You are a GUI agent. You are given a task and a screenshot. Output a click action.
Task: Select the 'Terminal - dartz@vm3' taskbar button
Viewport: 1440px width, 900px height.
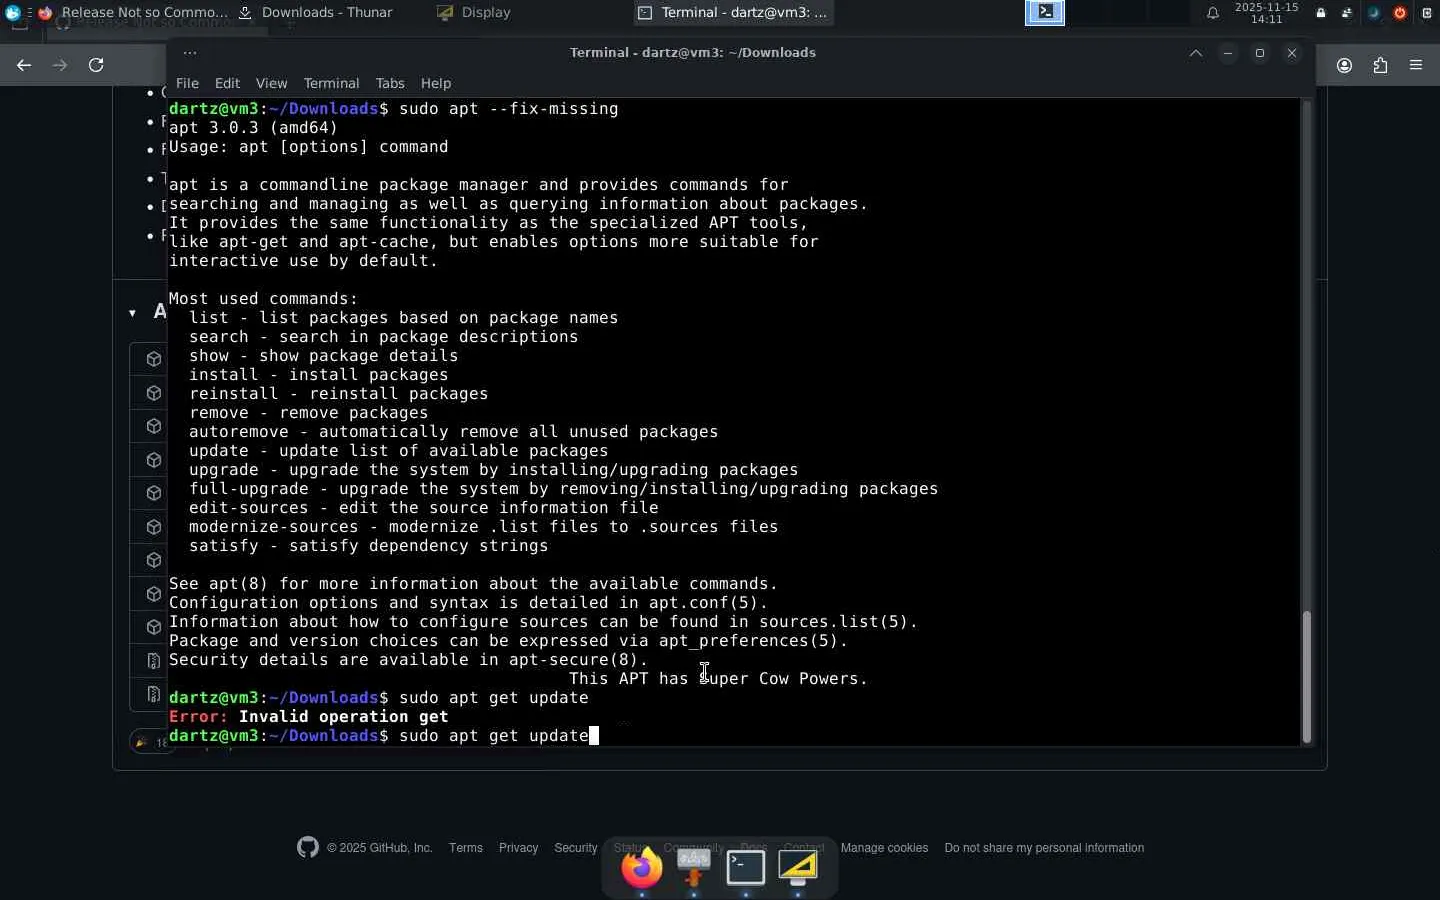coord(733,13)
